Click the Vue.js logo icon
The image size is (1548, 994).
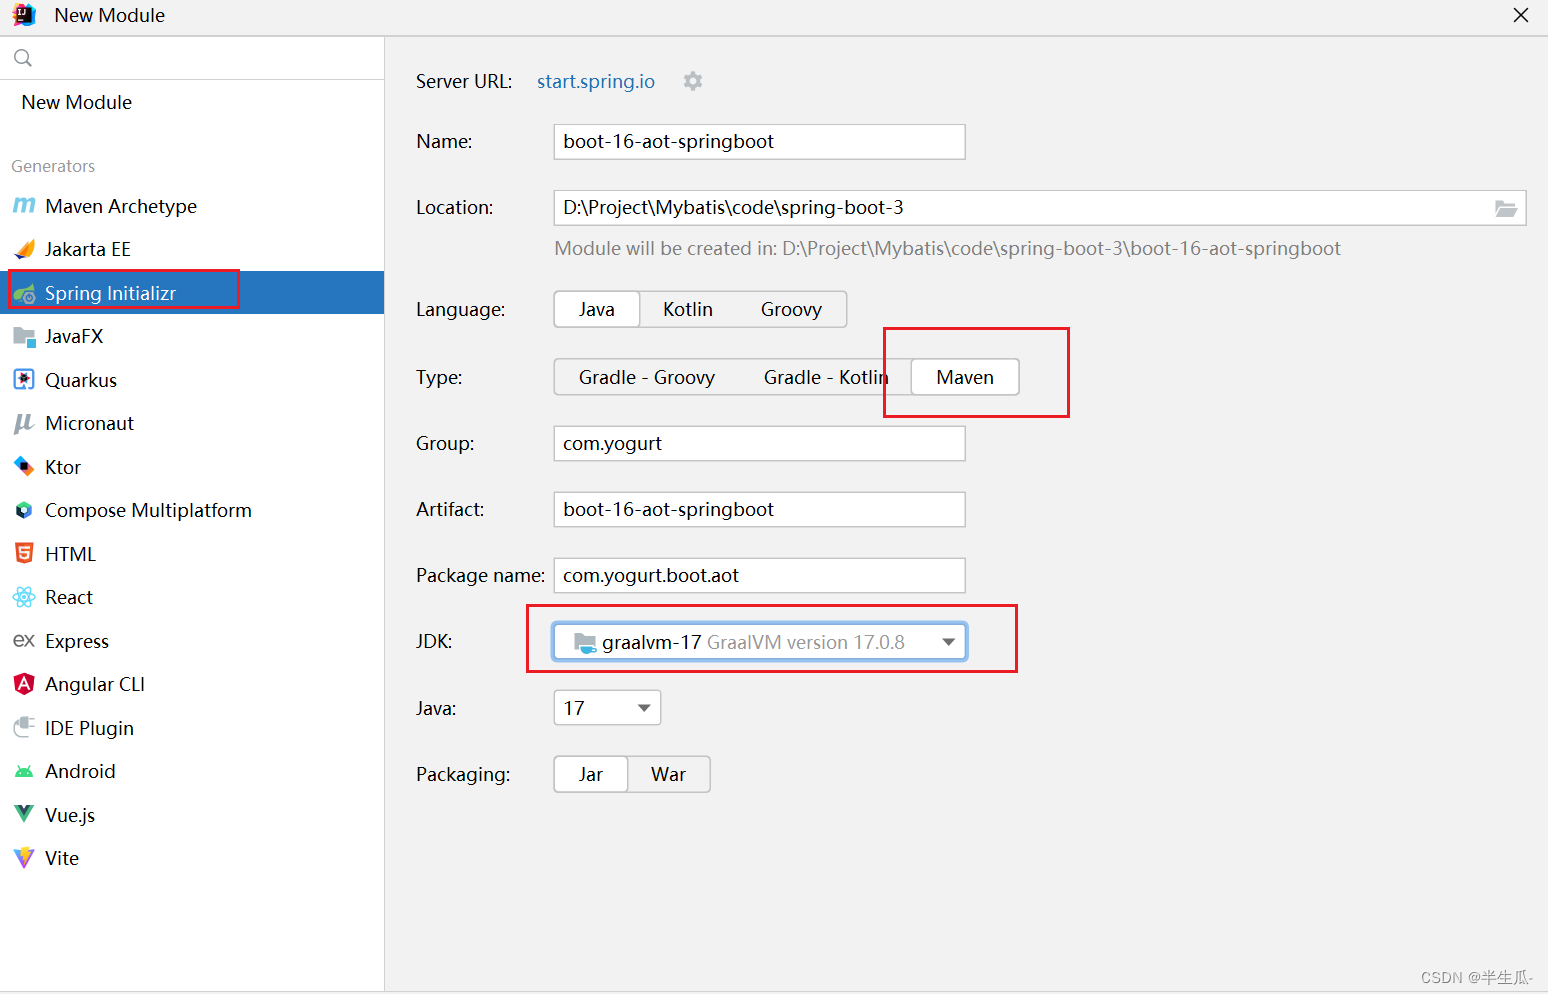click(24, 814)
